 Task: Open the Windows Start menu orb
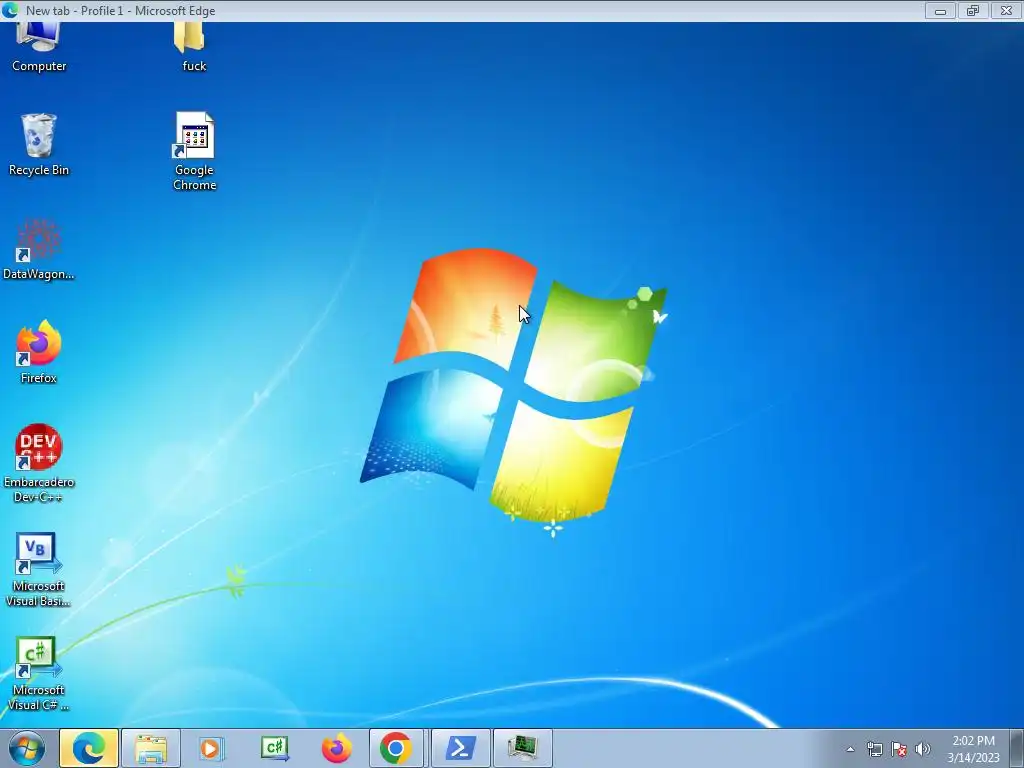pos(27,748)
